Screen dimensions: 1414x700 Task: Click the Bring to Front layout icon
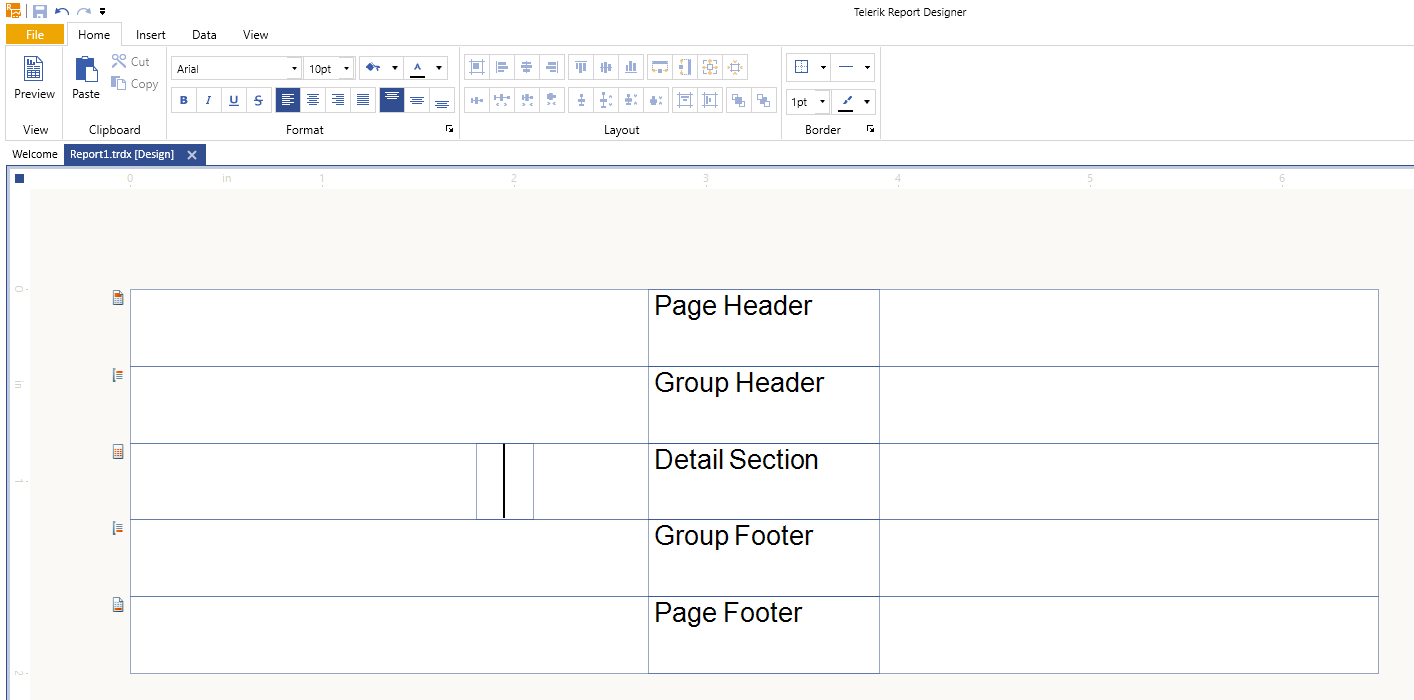[x=737, y=100]
